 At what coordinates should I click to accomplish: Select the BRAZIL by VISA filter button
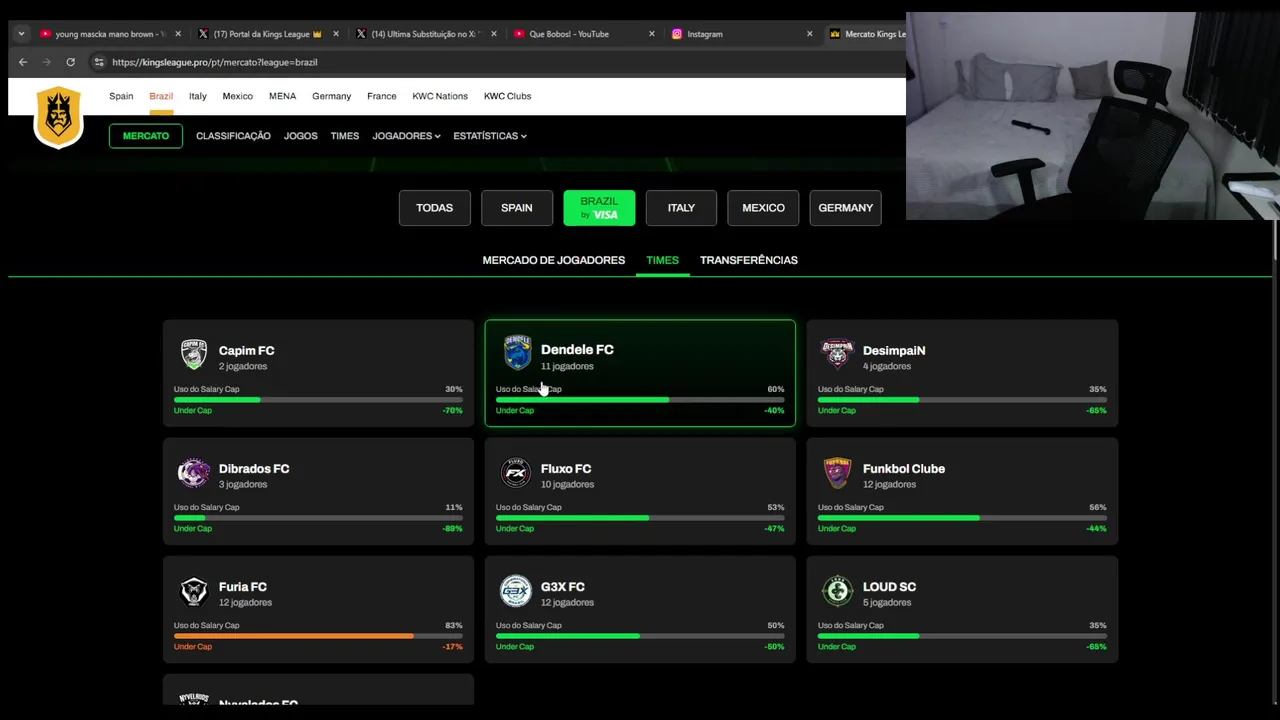coord(599,208)
